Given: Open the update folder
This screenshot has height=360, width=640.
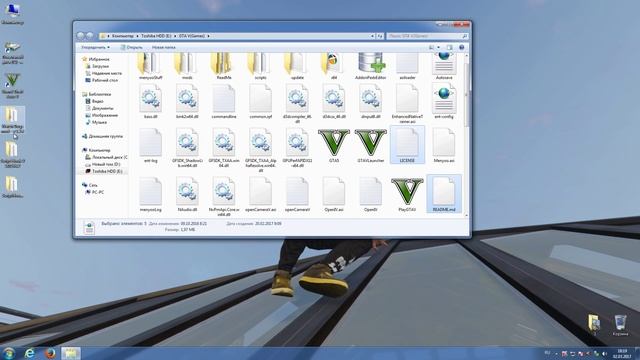Looking at the screenshot, I should pos(297,66).
